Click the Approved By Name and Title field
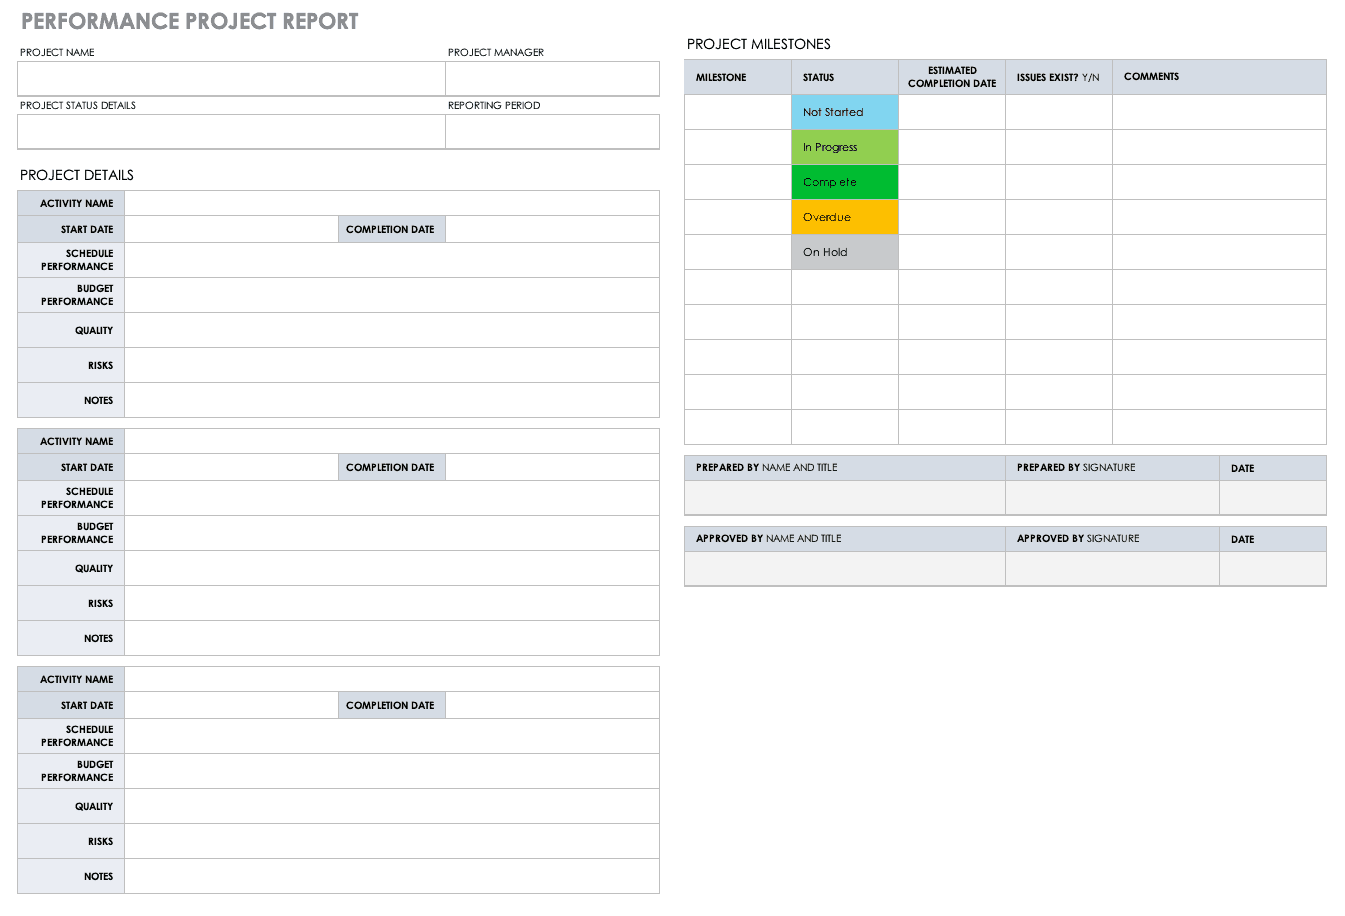1345x916 pixels. pos(844,568)
